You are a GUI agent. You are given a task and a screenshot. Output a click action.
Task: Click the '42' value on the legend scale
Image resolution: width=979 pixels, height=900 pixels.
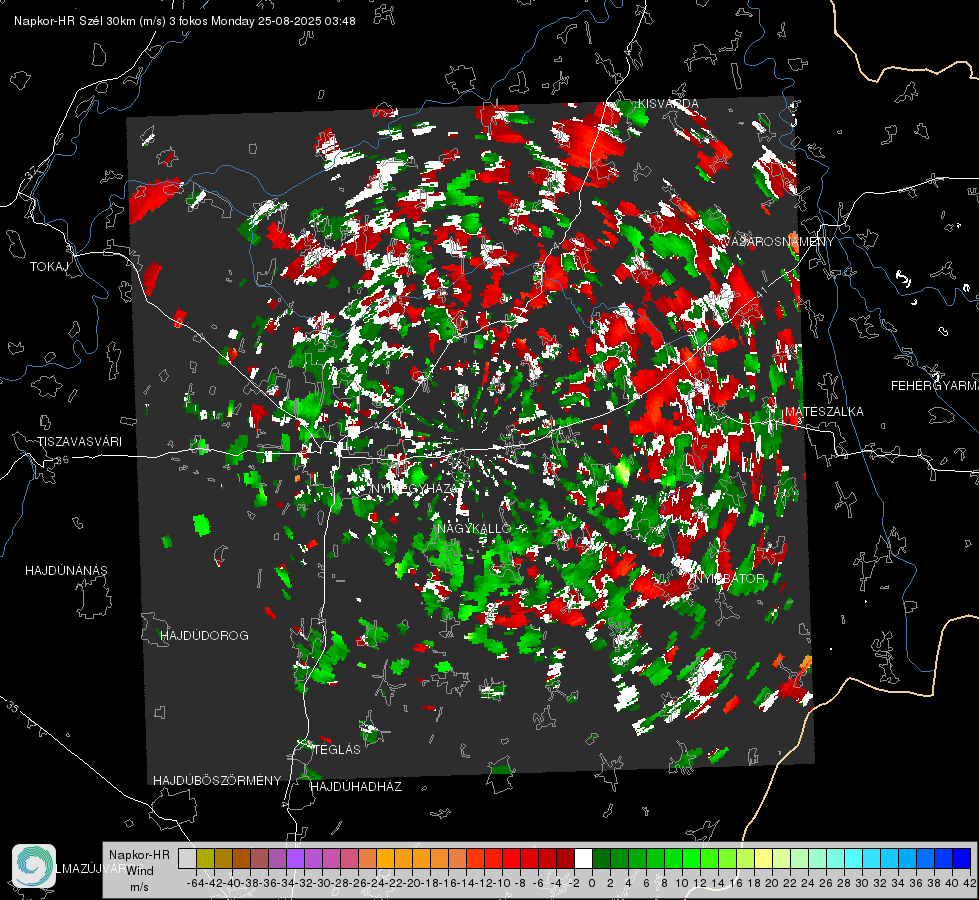pos(970,883)
